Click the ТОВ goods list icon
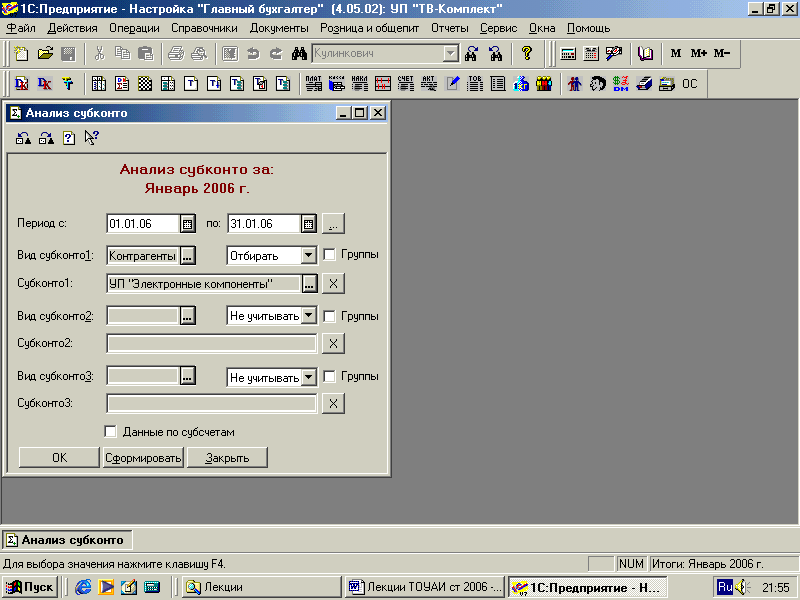This screenshot has width=800, height=600. point(474,84)
